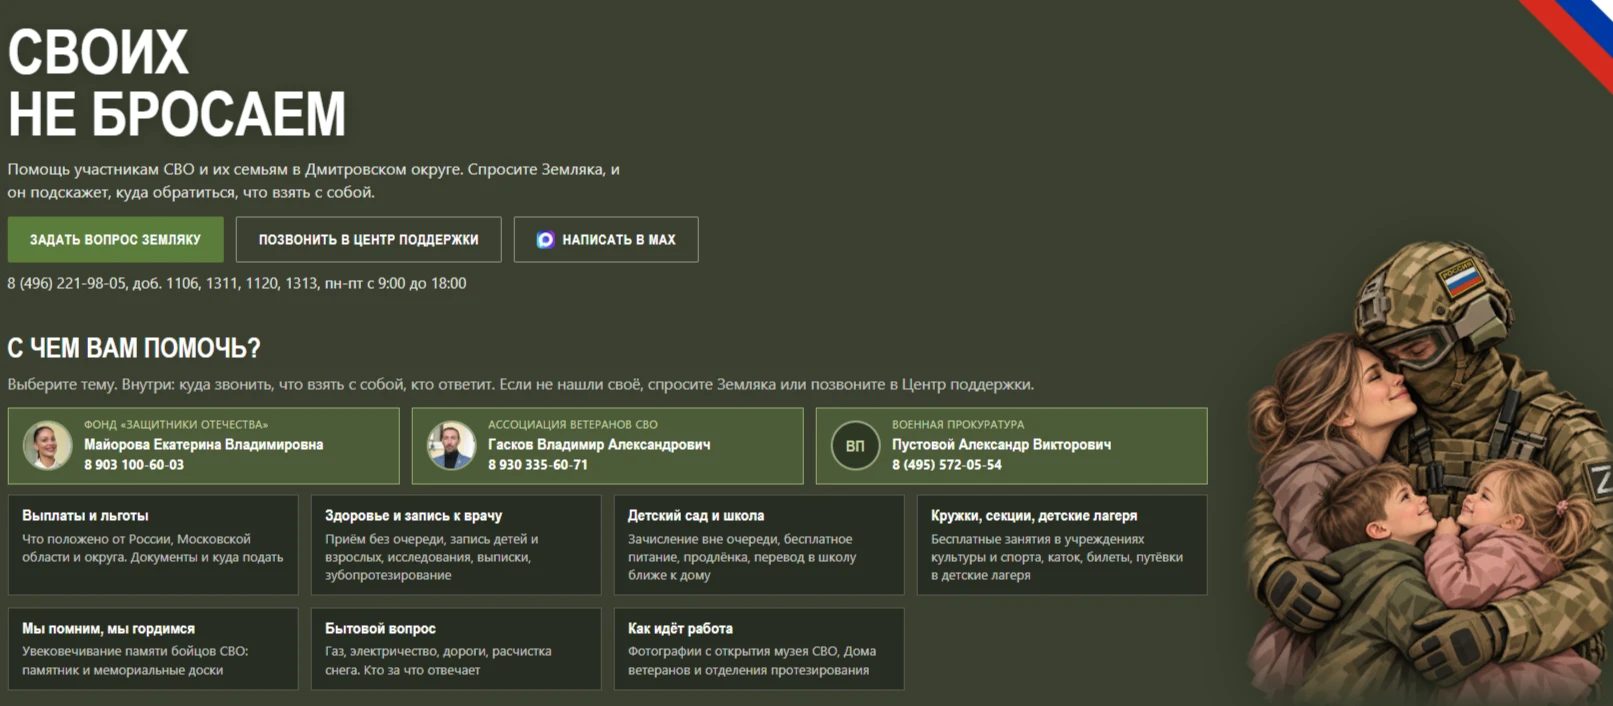This screenshot has height=706, width=1613.
Task: Open Майорова Екатерина Владимировна's avatar photo
Action: [x=47, y=446]
